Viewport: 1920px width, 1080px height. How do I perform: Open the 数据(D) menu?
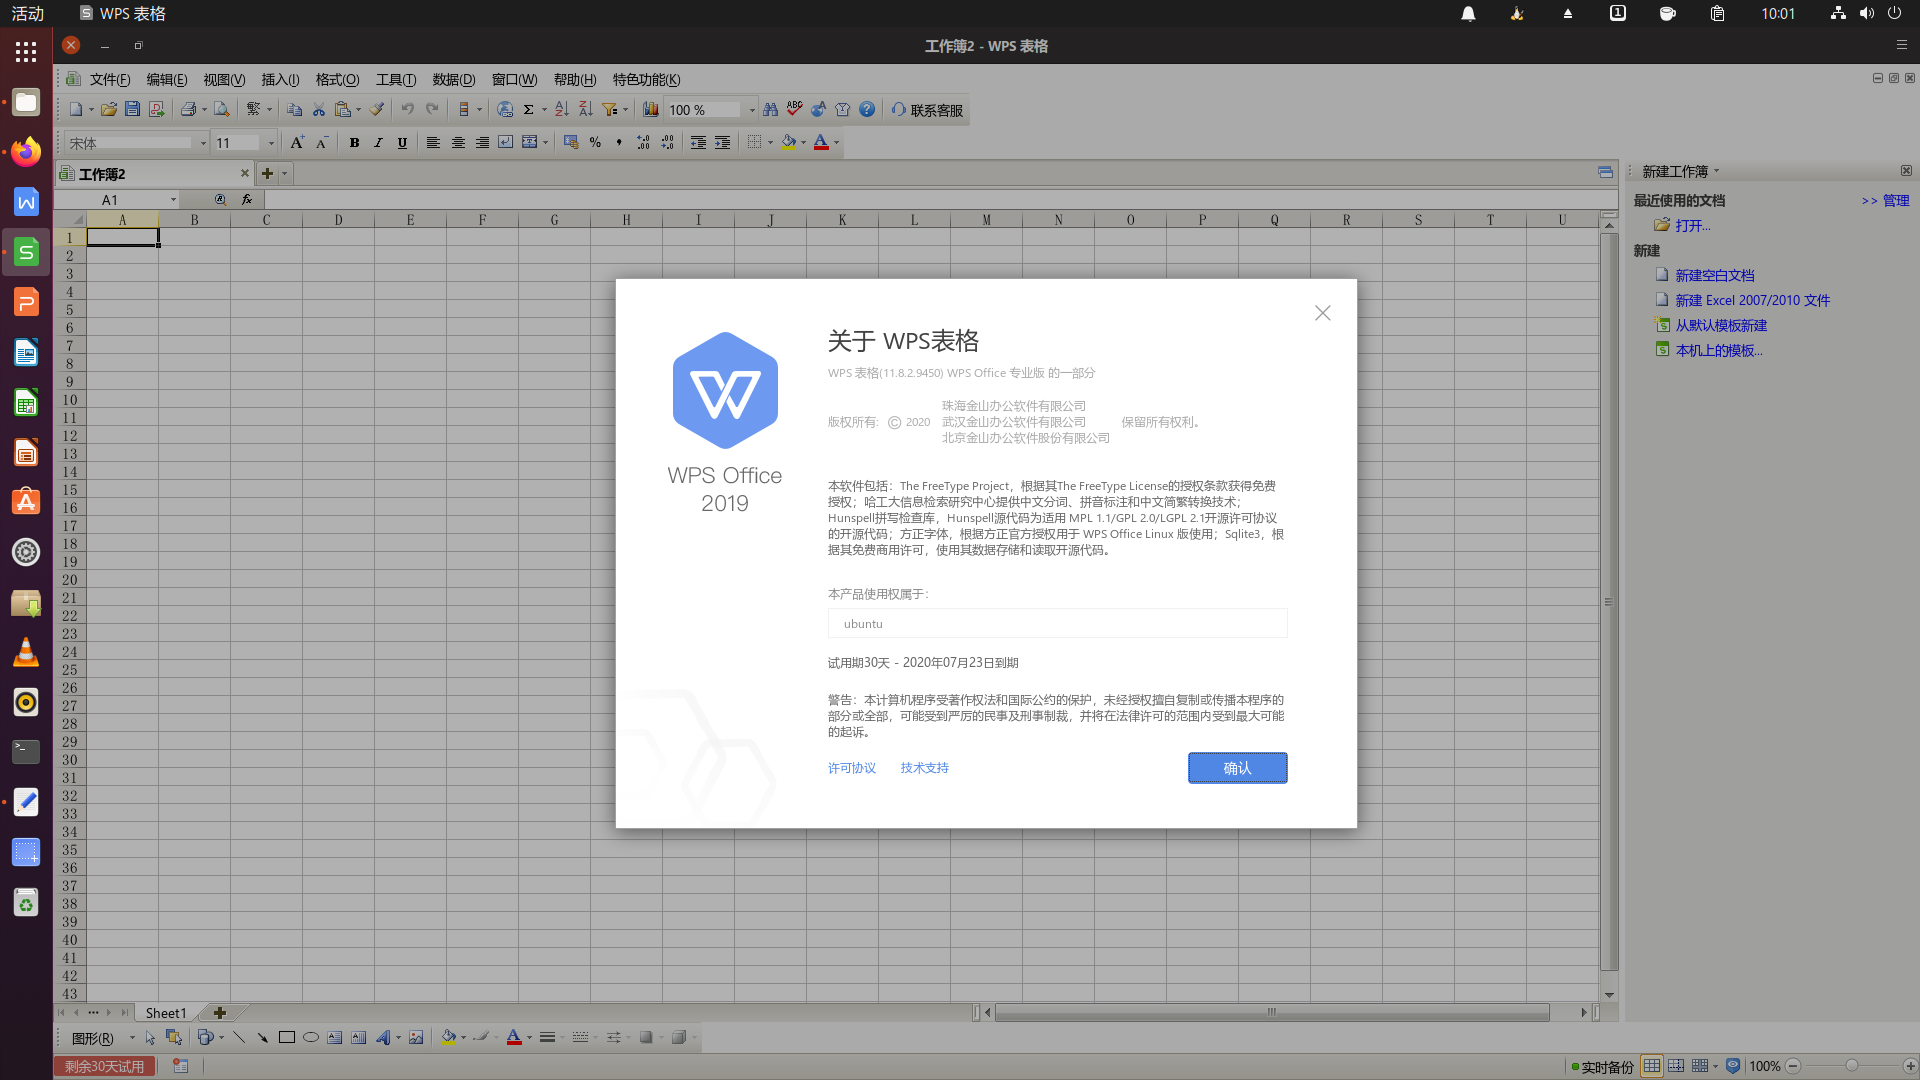454,80
